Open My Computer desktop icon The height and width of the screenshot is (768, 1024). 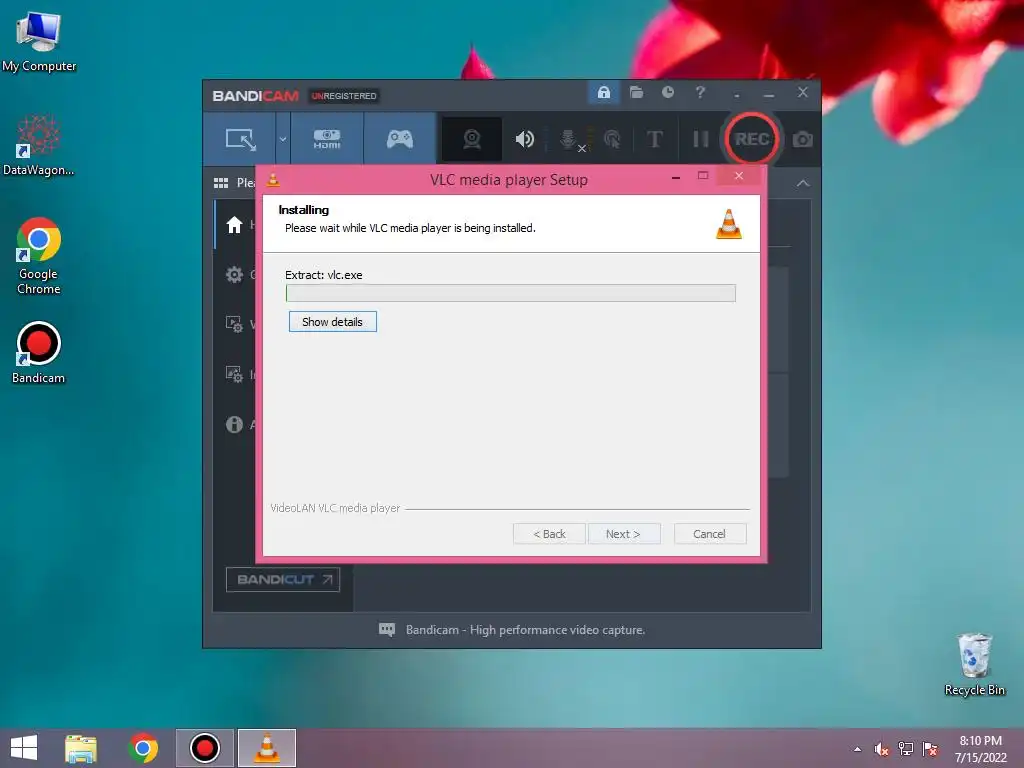[39, 42]
